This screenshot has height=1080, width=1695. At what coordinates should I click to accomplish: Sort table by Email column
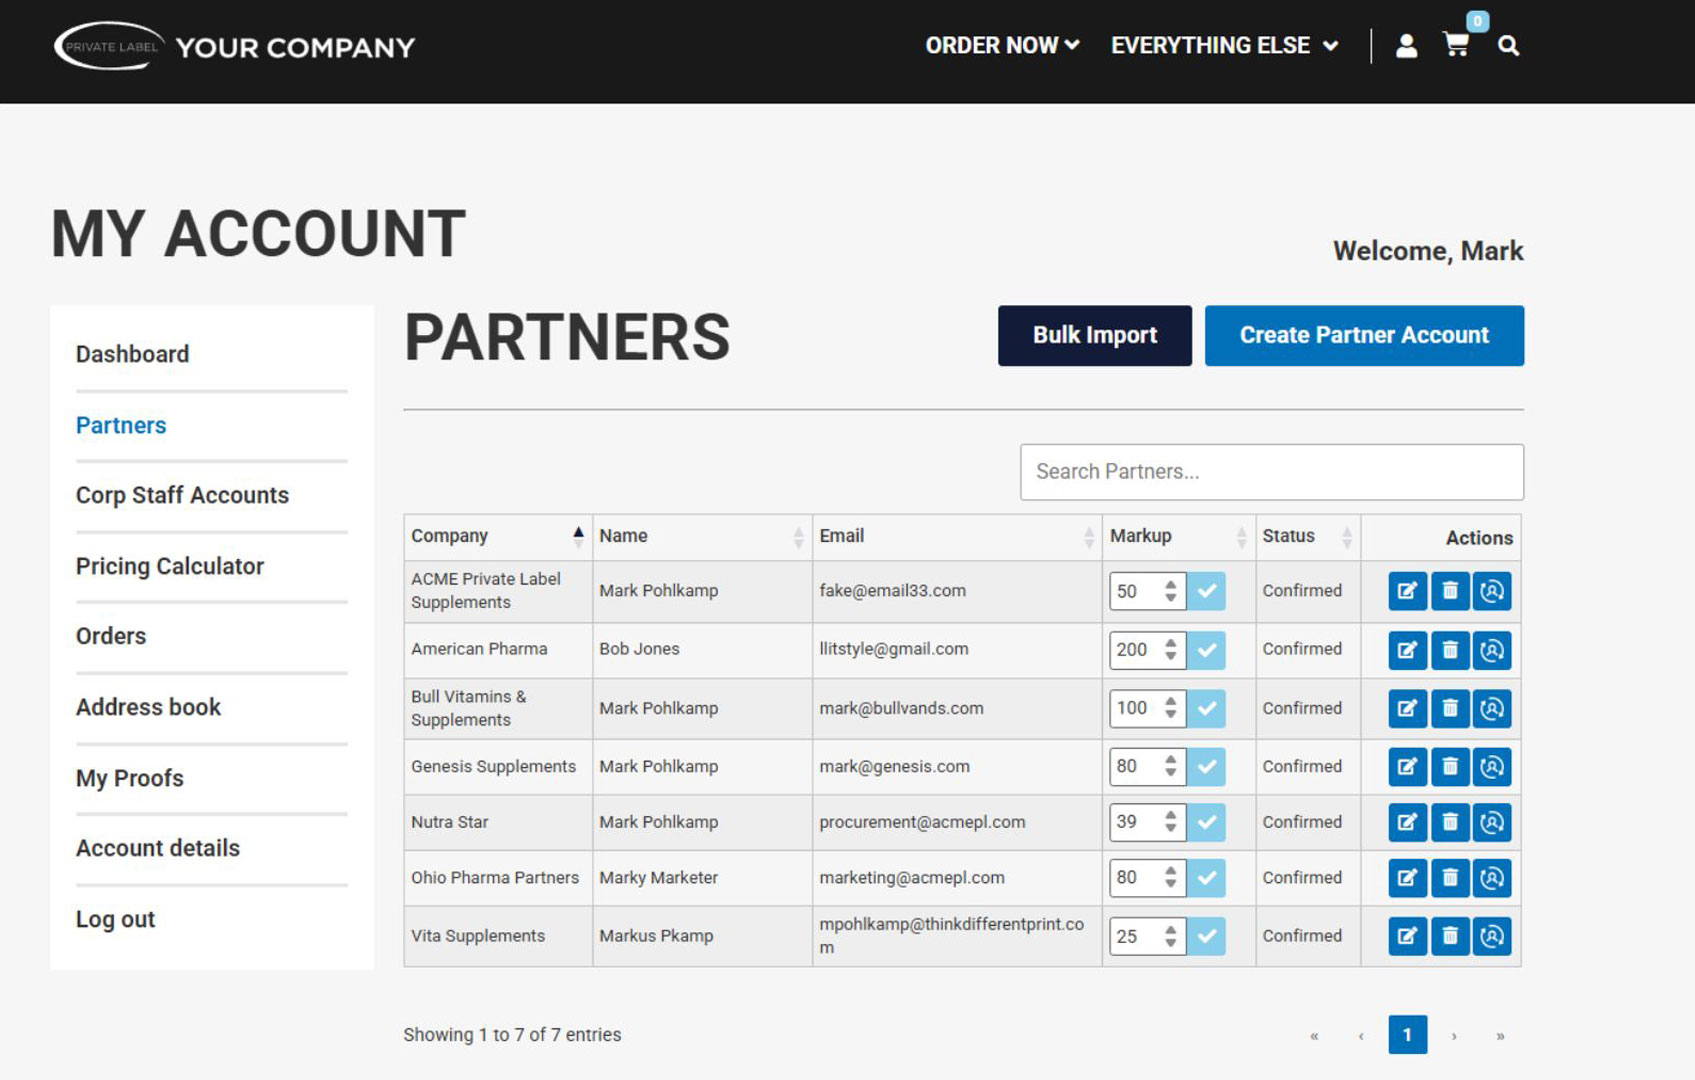957,537
